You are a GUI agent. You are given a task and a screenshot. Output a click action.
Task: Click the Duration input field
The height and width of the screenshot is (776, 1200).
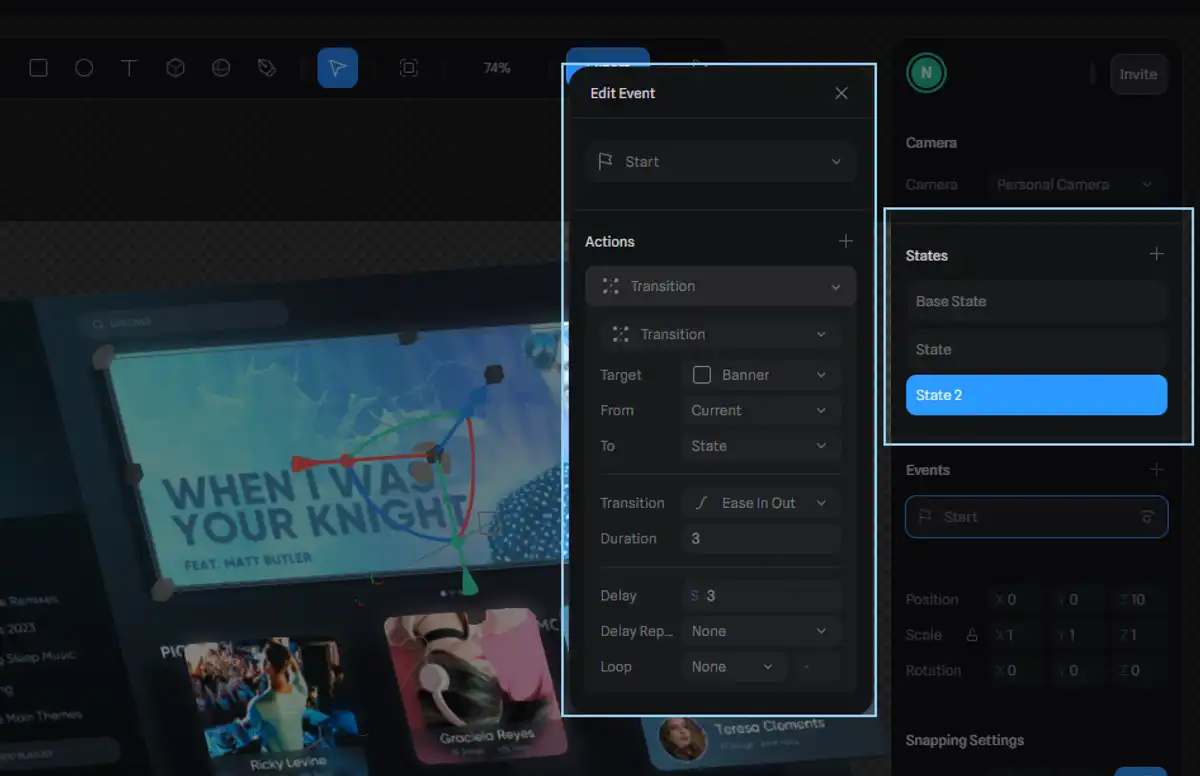(760, 539)
